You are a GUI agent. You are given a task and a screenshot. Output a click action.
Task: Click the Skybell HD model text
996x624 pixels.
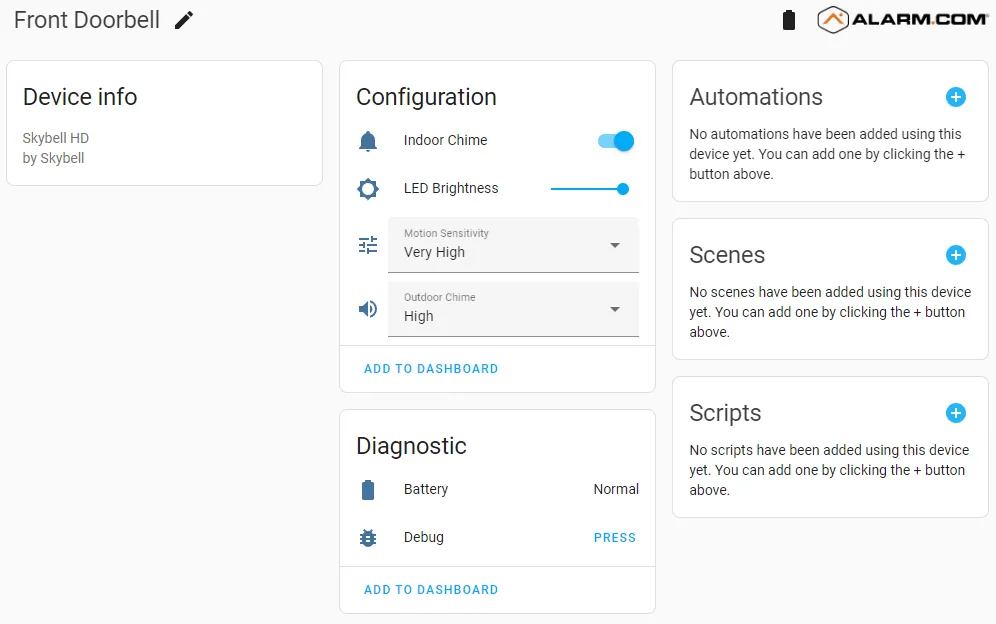(56, 139)
